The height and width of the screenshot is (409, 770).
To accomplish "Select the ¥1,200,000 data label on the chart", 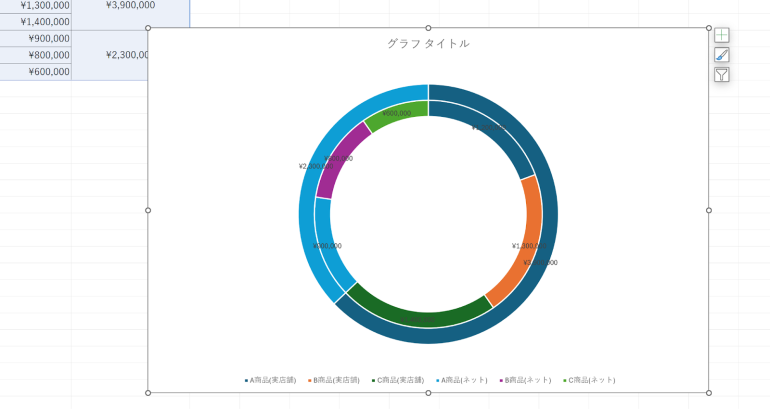I will pos(489,128).
